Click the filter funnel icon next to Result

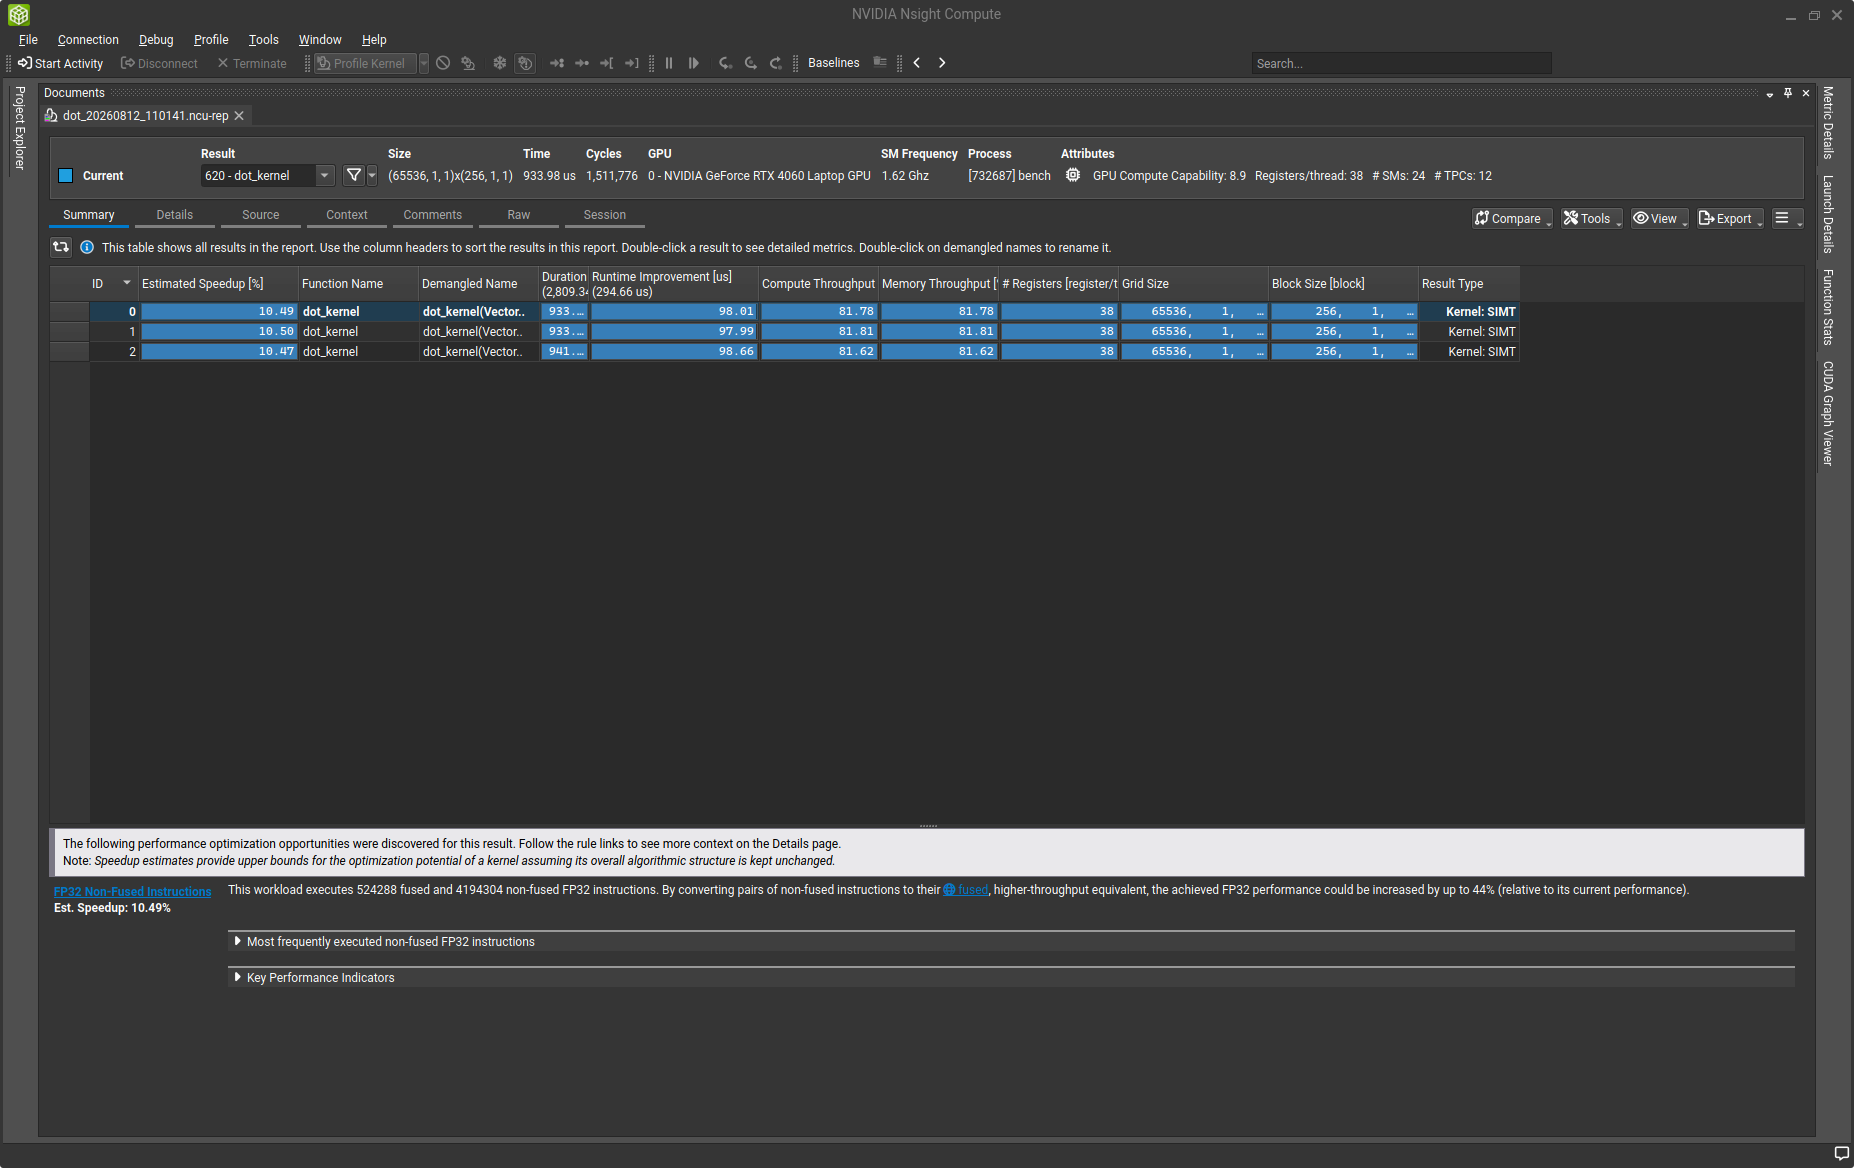click(353, 175)
